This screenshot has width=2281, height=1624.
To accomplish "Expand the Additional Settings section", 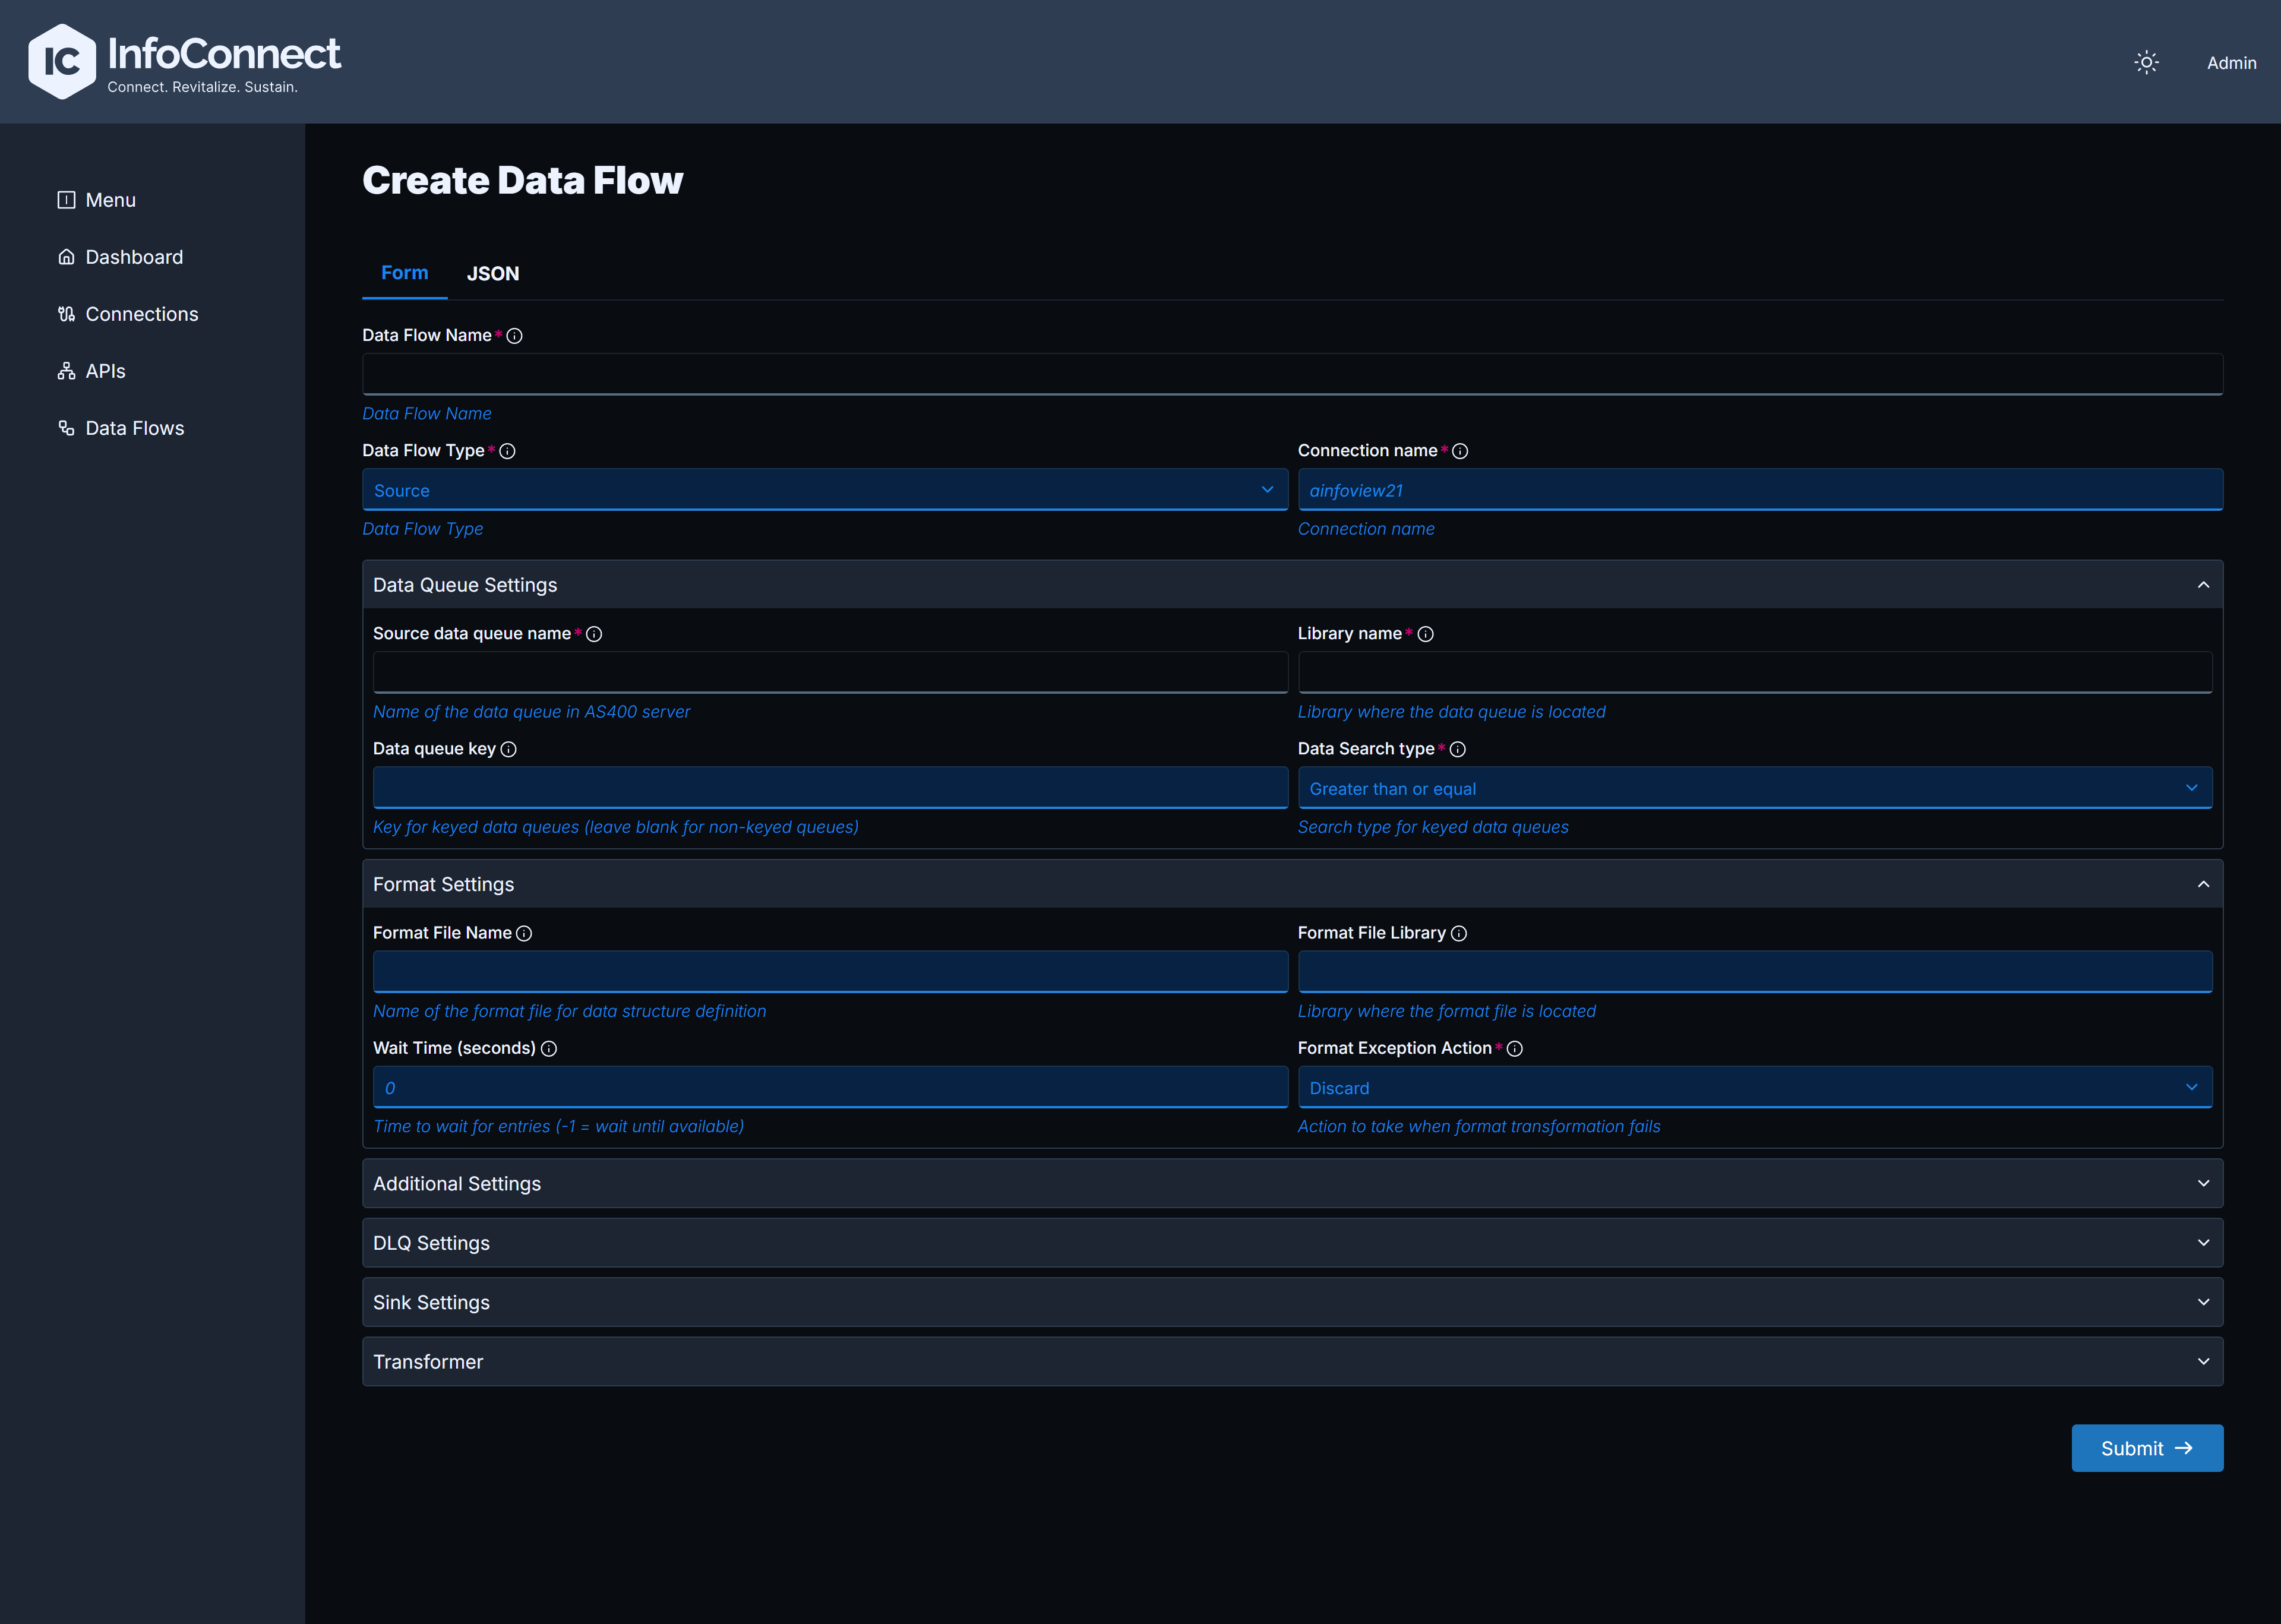I will (x=1292, y=1183).
